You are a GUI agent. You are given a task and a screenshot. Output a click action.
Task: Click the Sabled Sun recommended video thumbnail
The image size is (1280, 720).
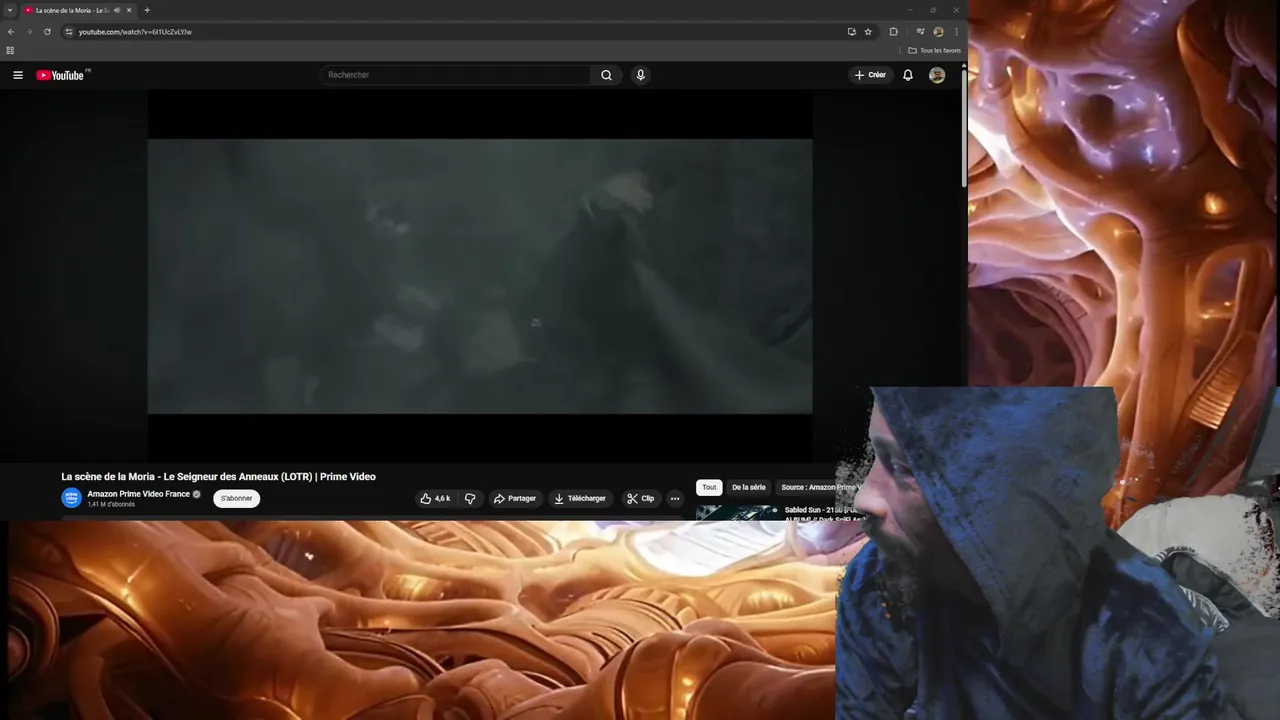point(737,512)
